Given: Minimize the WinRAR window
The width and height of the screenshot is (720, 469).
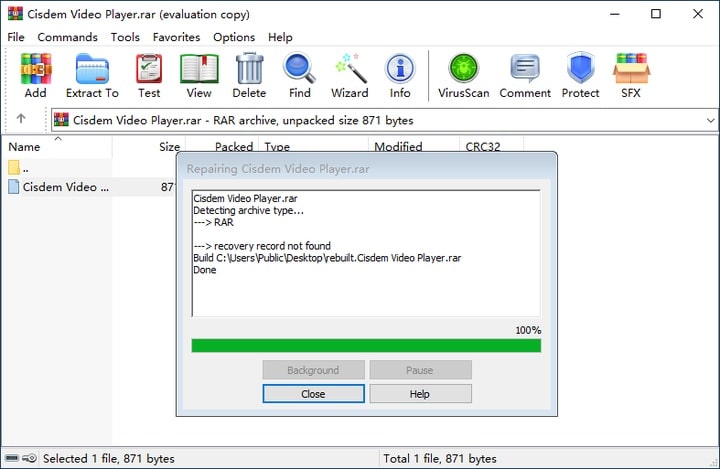Looking at the screenshot, I should (x=614, y=14).
